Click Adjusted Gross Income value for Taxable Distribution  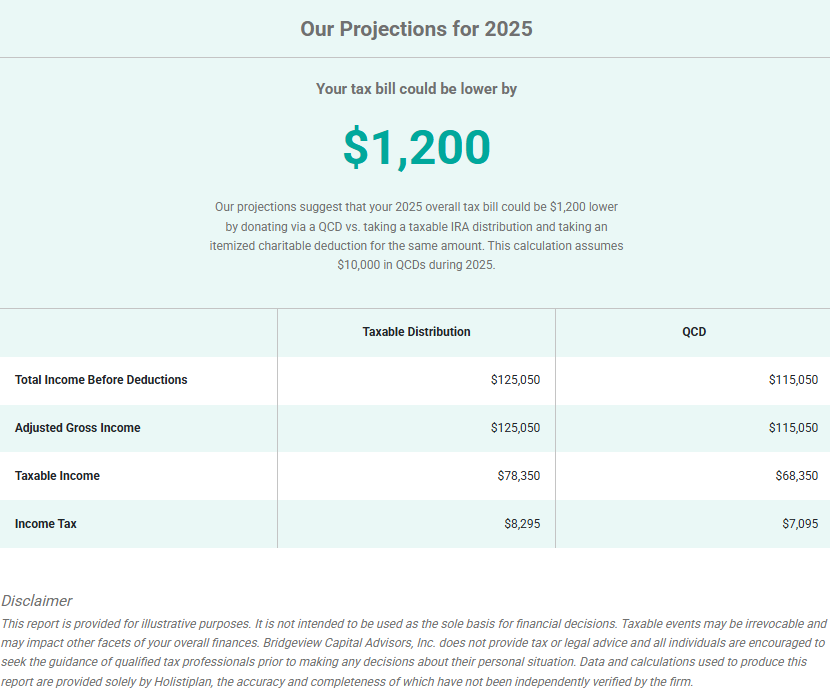pos(515,428)
